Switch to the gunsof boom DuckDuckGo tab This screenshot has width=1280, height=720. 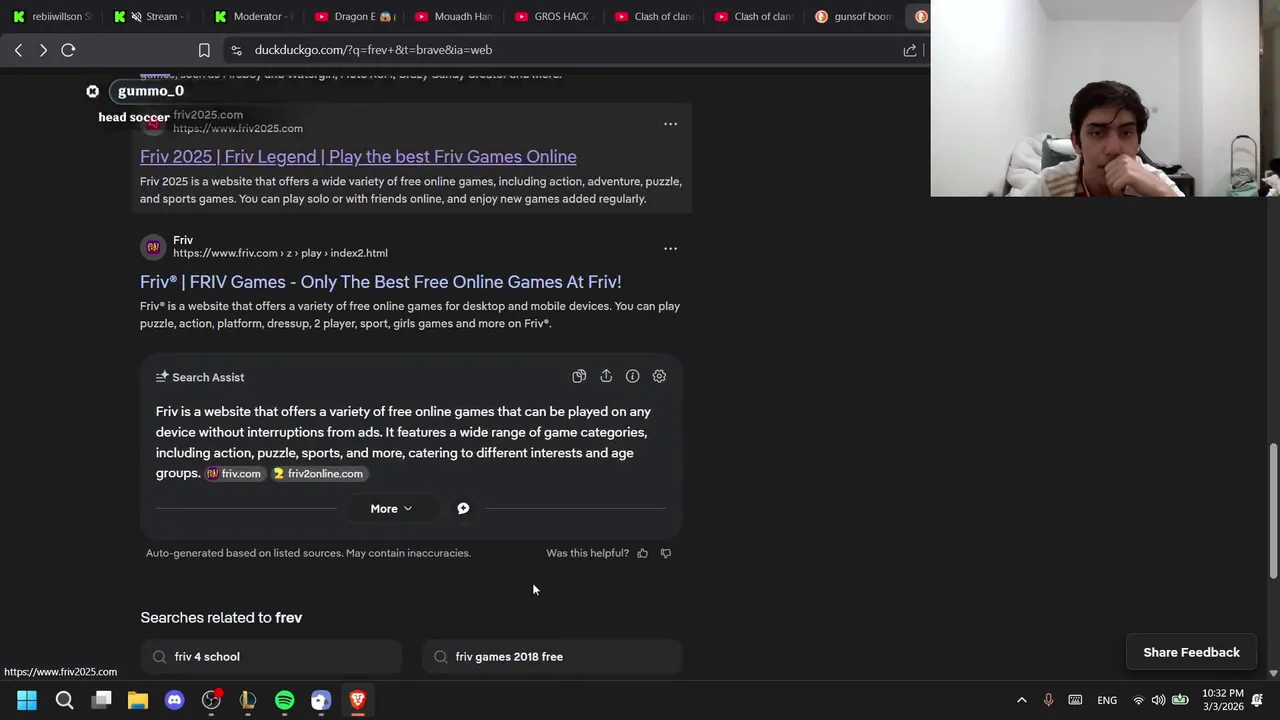[853, 16]
